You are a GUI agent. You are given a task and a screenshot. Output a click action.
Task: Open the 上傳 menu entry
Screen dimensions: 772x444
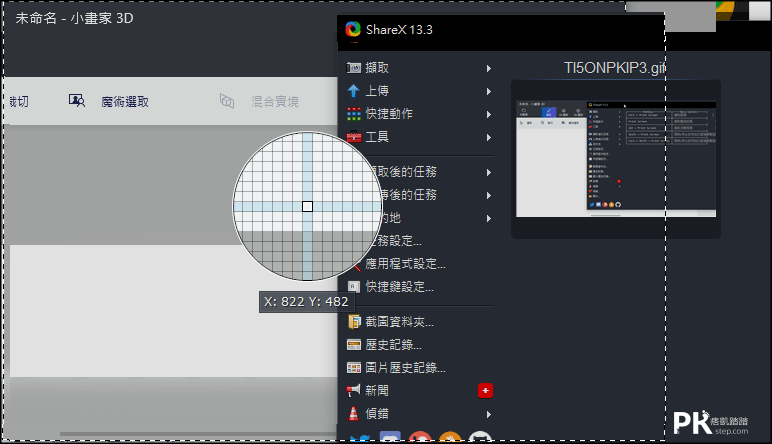pos(377,91)
